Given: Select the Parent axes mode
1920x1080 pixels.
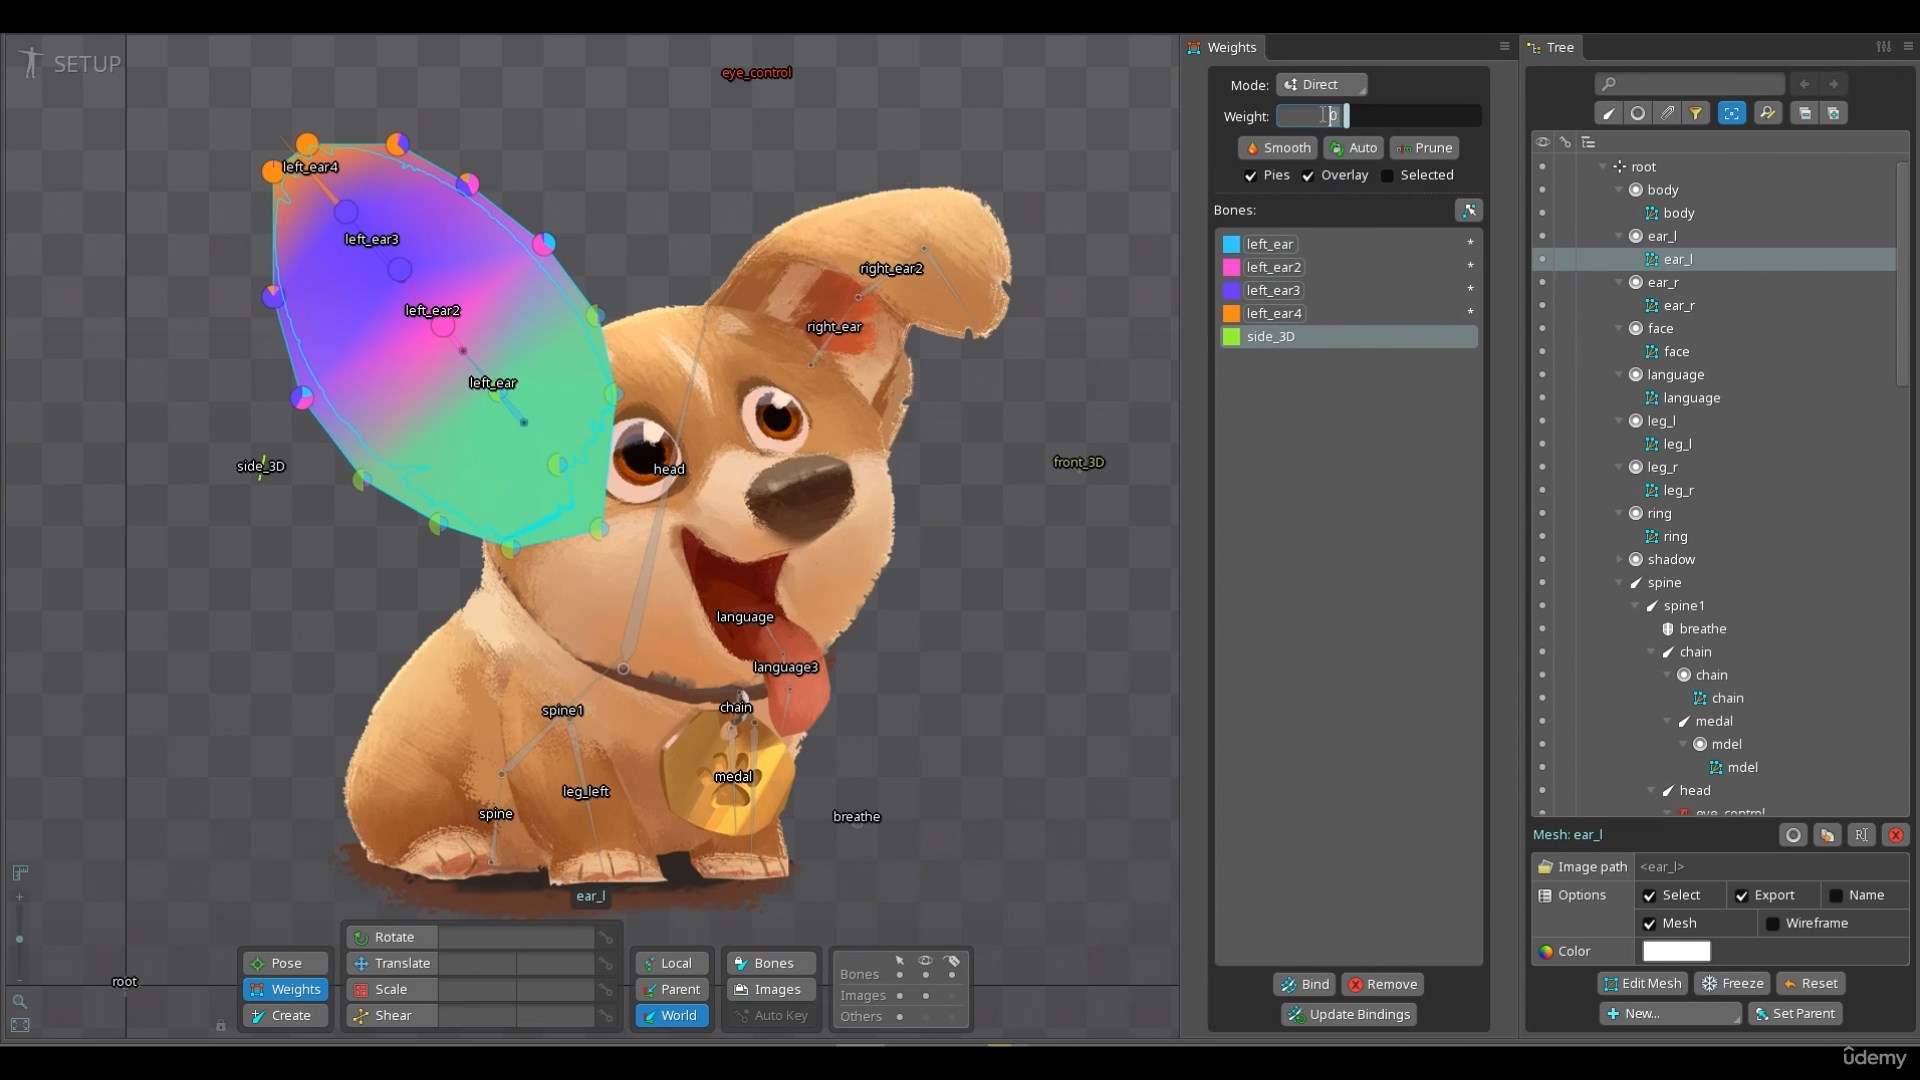Looking at the screenshot, I should click(672, 990).
